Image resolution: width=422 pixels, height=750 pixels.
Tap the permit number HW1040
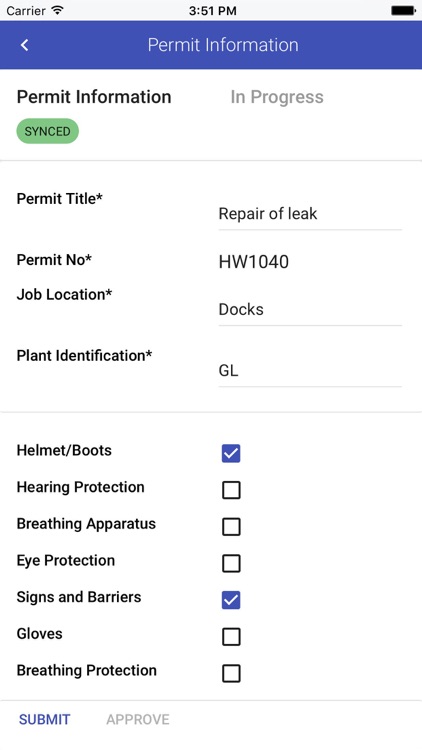254,262
